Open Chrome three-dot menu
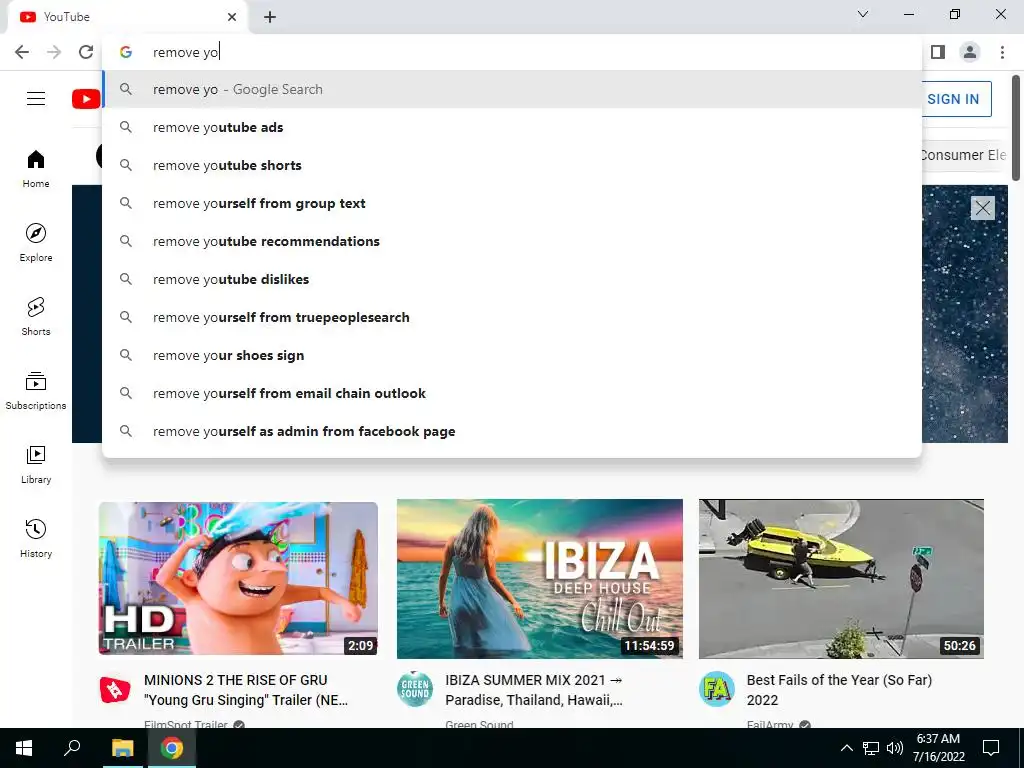 [1002, 52]
